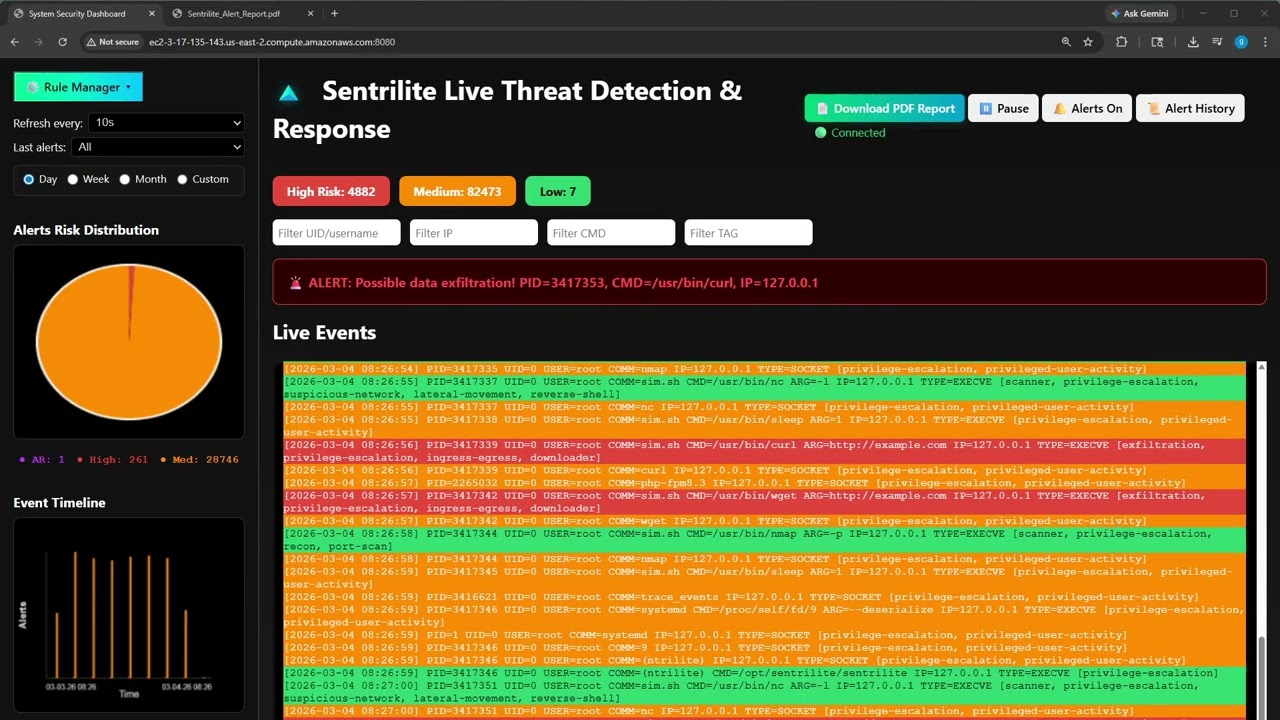Click the High Risk: 4882 badge
Screen dimensions: 1280x720
click(331, 191)
